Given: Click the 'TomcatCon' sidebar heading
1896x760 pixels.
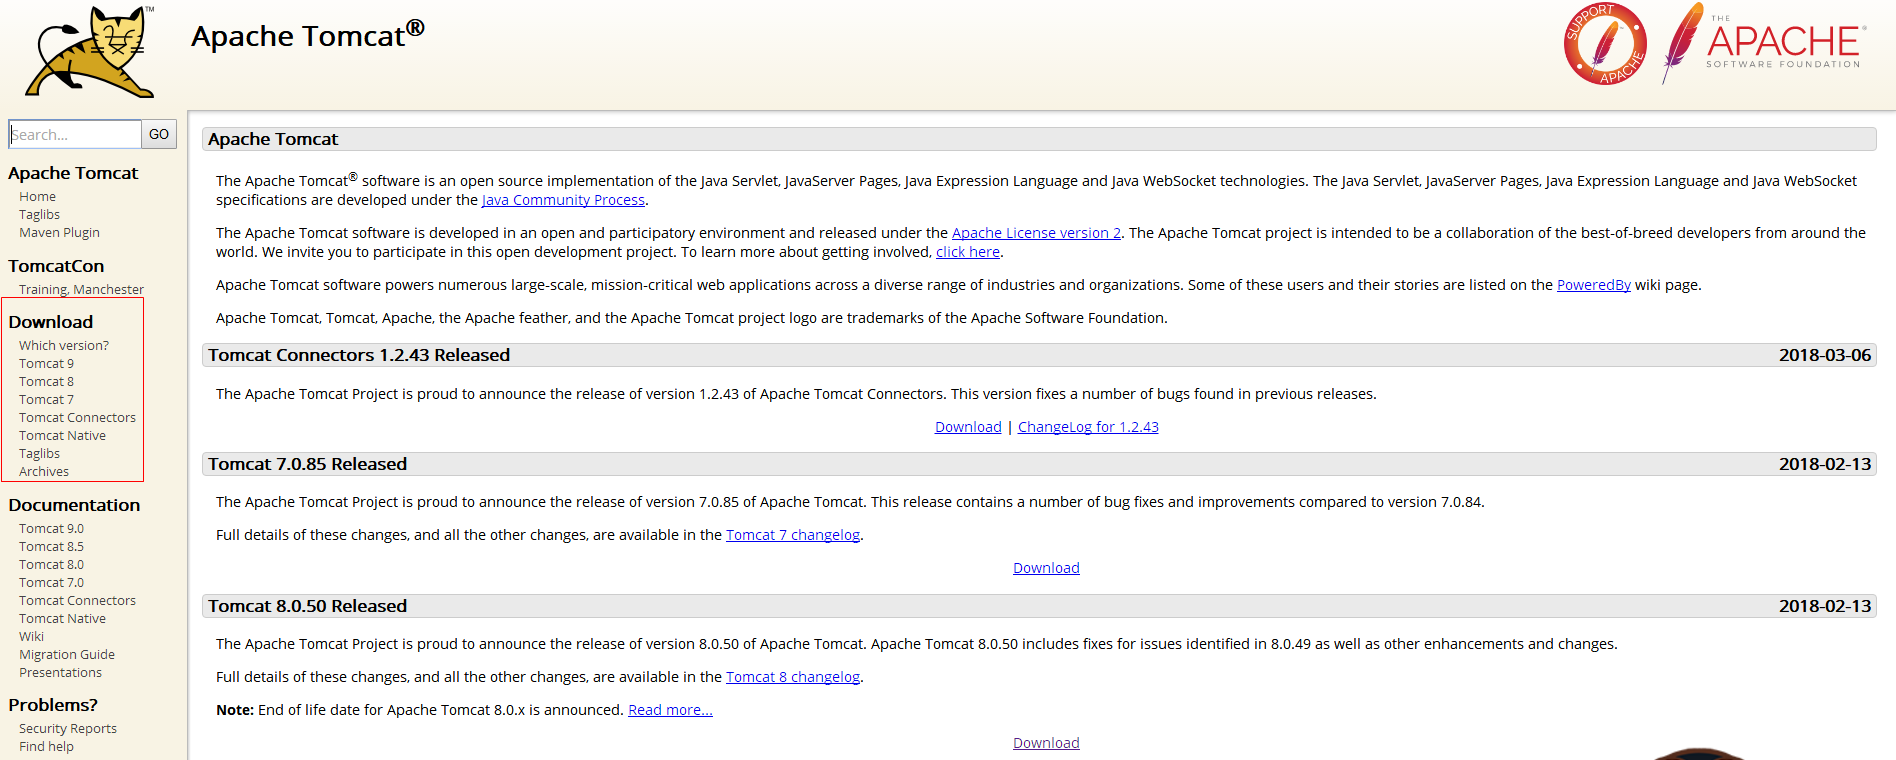Looking at the screenshot, I should 56,266.
